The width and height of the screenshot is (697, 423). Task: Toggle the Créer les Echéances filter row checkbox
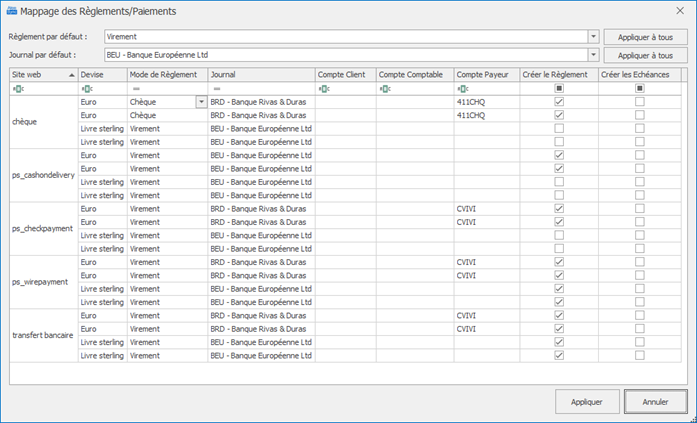[x=640, y=88]
